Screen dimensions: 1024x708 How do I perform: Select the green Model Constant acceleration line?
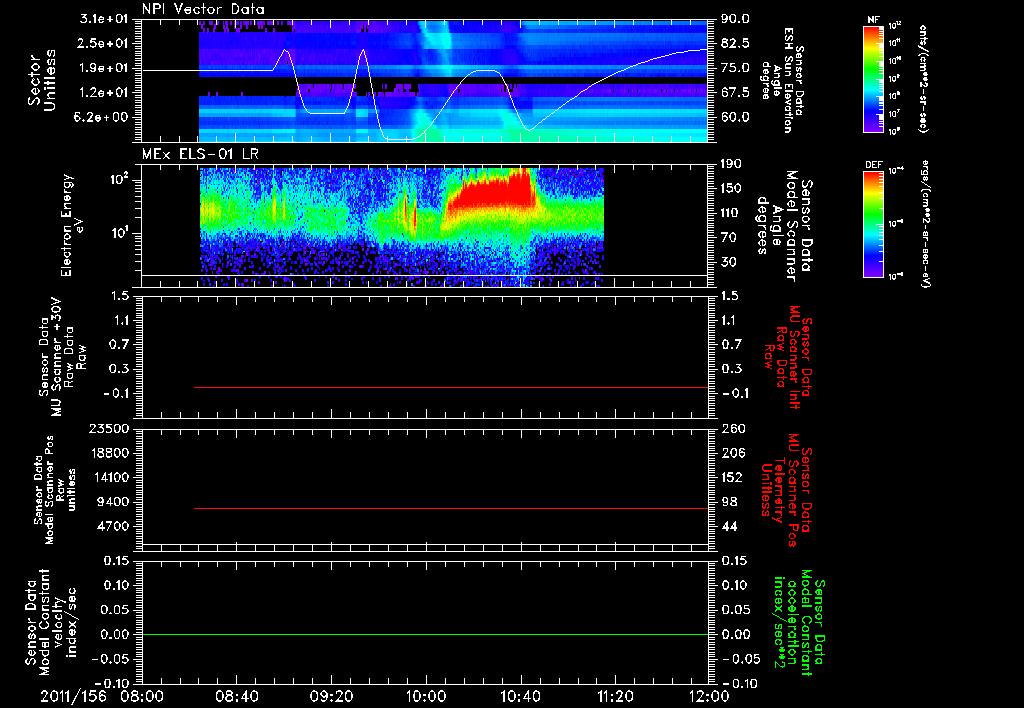coord(424,634)
